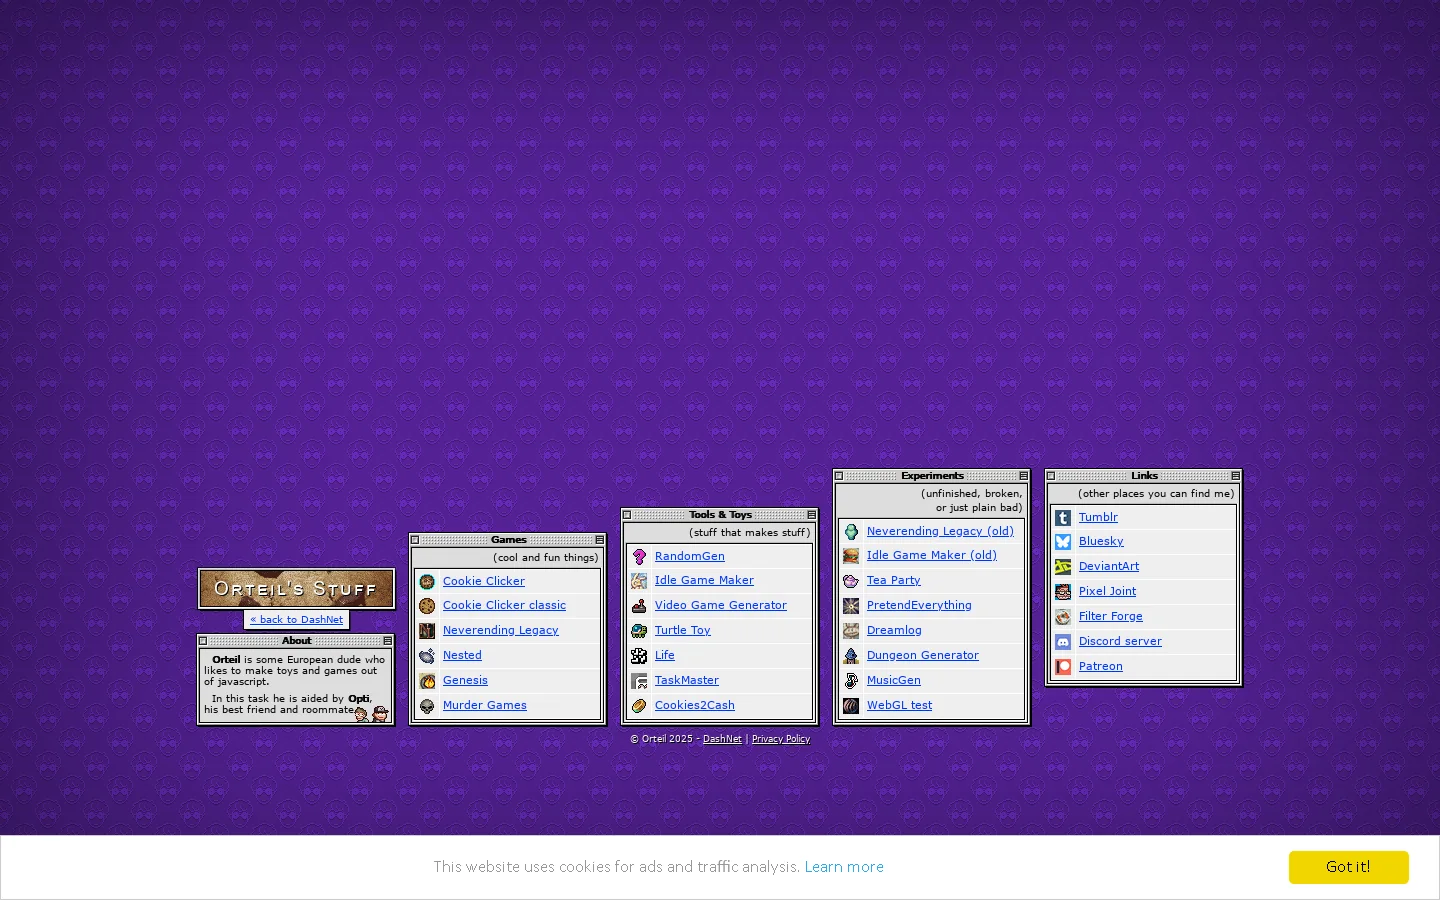Click the RandomGen icon
The image size is (1440, 900).
(639, 557)
